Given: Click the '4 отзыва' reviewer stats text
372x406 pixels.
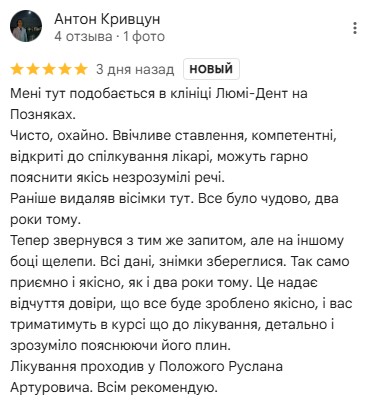Looking at the screenshot, I should [x=83, y=36].
